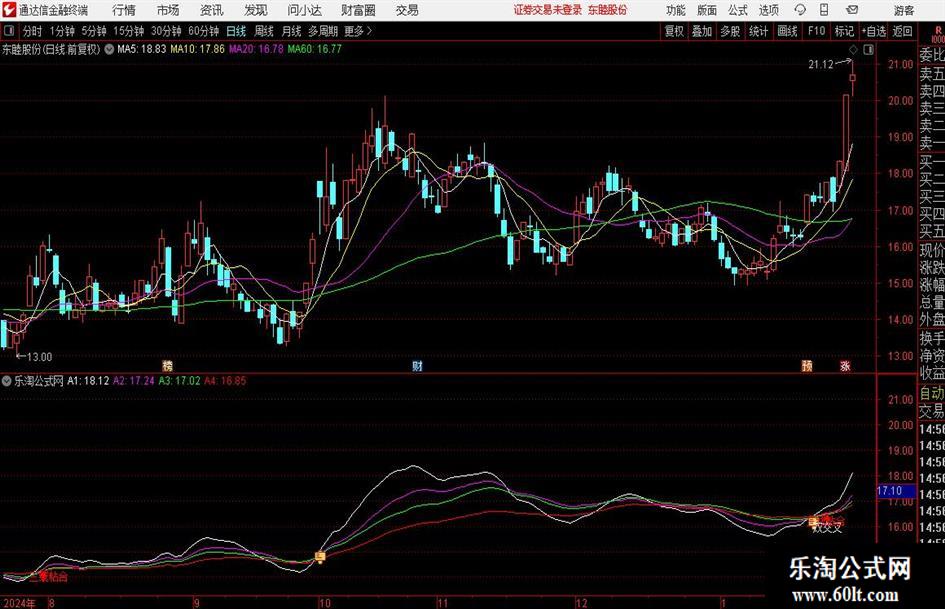Screen dimensions: 945x609
Task: Open the F10 company info button
Action: click(816, 31)
